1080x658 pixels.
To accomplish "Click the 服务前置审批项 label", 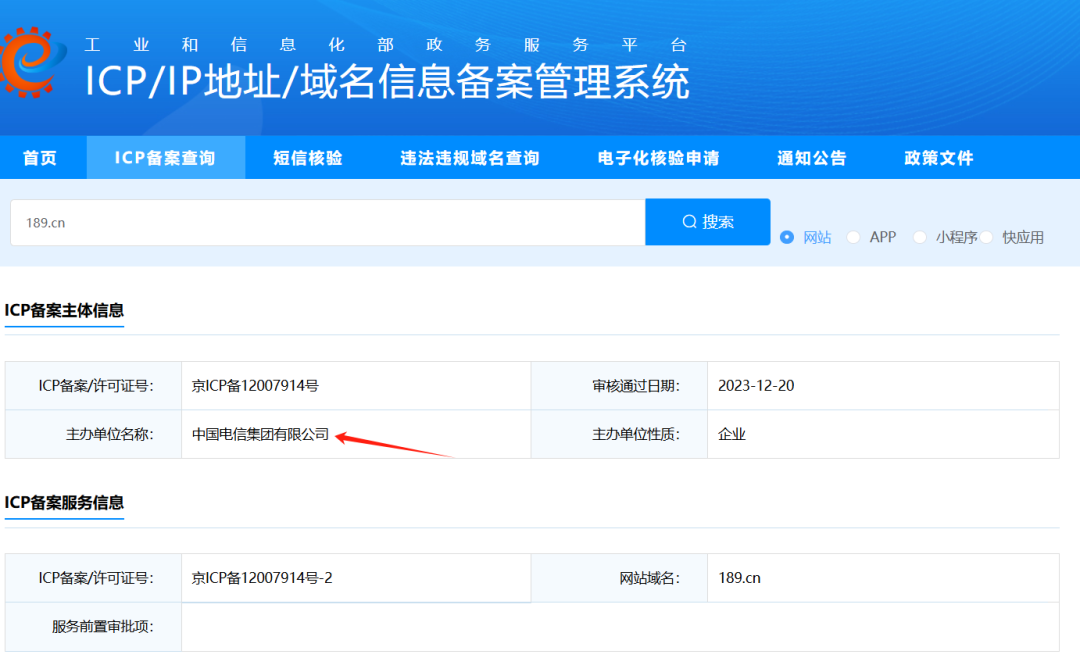I will (x=103, y=626).
